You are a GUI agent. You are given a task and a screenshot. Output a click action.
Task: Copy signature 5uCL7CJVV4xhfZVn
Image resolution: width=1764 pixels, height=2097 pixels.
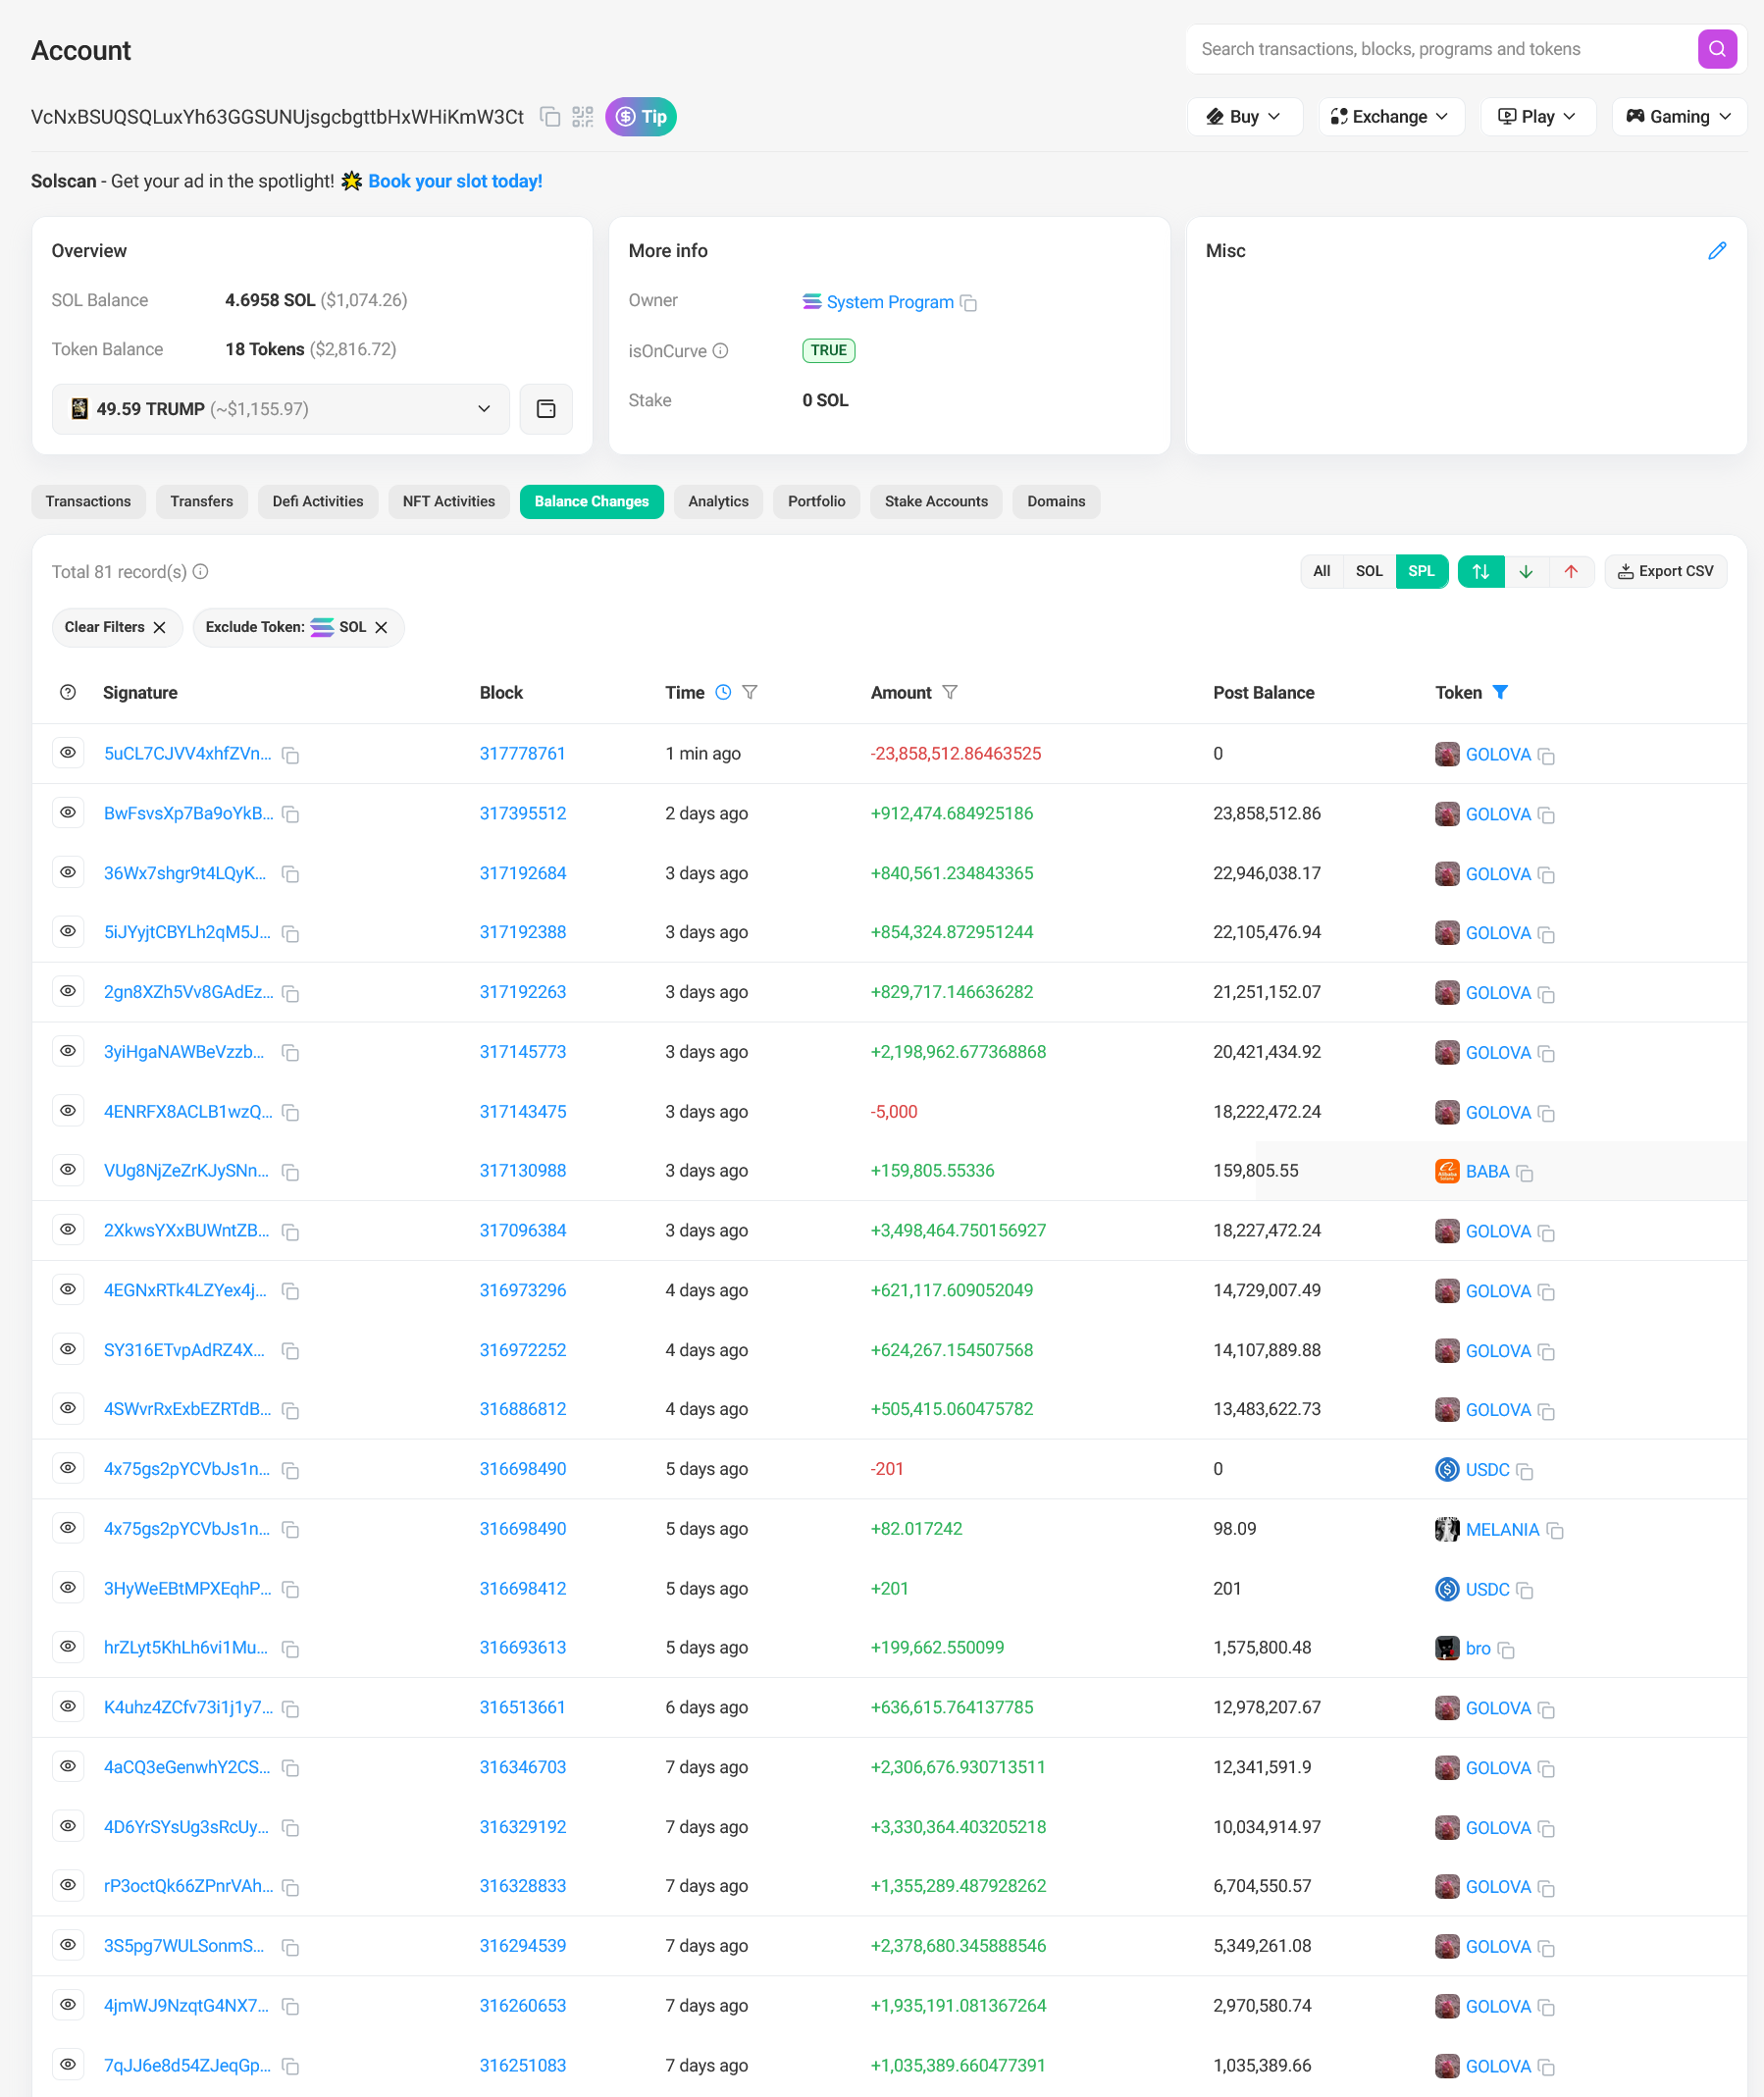[x=291, y=756]
